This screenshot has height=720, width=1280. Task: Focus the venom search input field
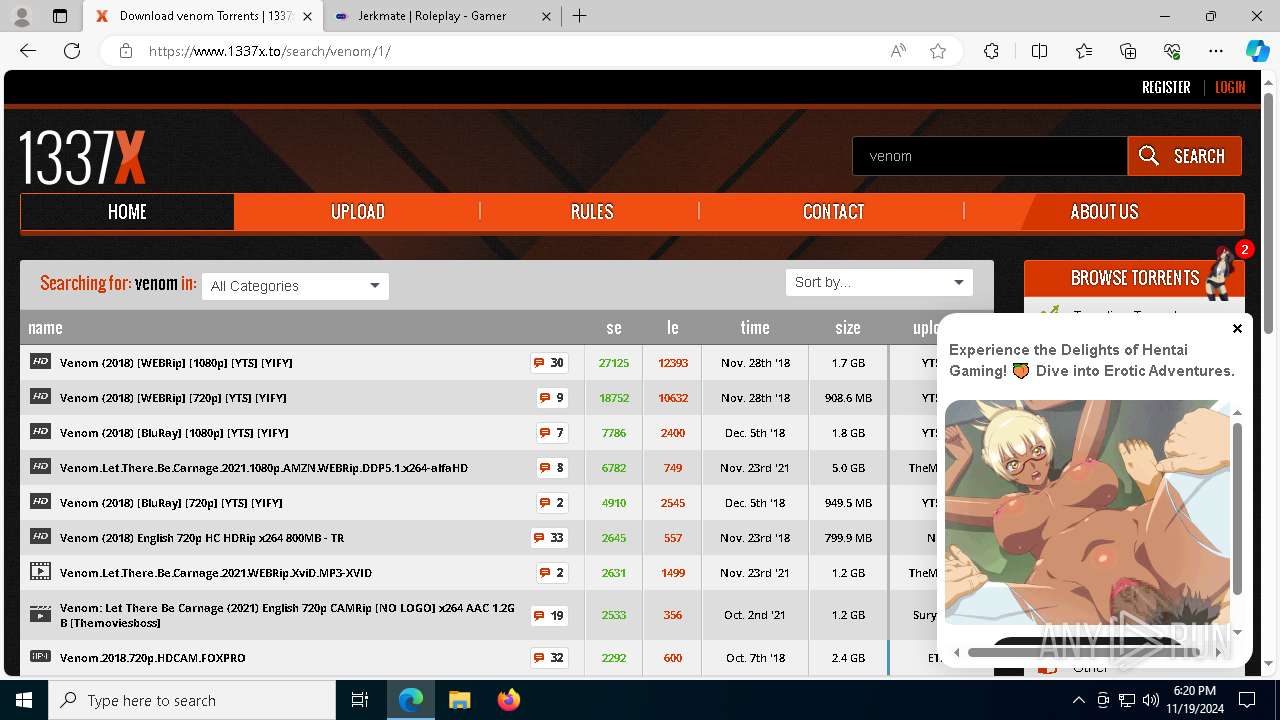point(990,156)
